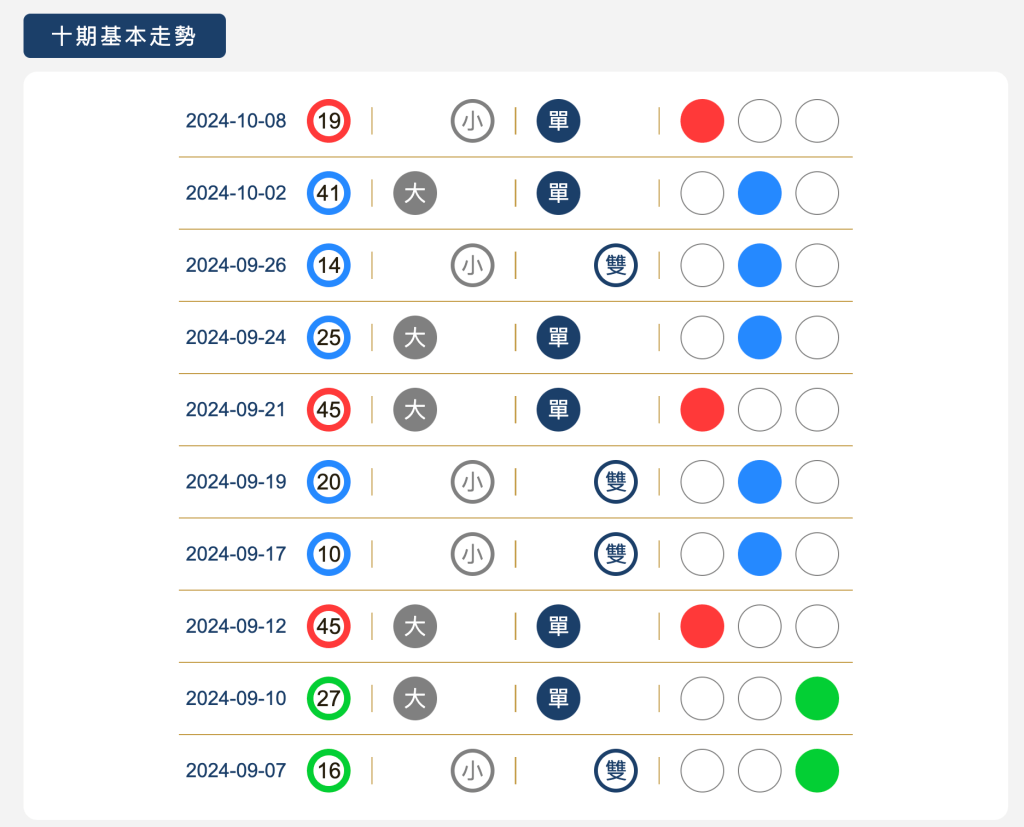
Task: Toggle the 小 marker on the top row
Action: [472, 121]
